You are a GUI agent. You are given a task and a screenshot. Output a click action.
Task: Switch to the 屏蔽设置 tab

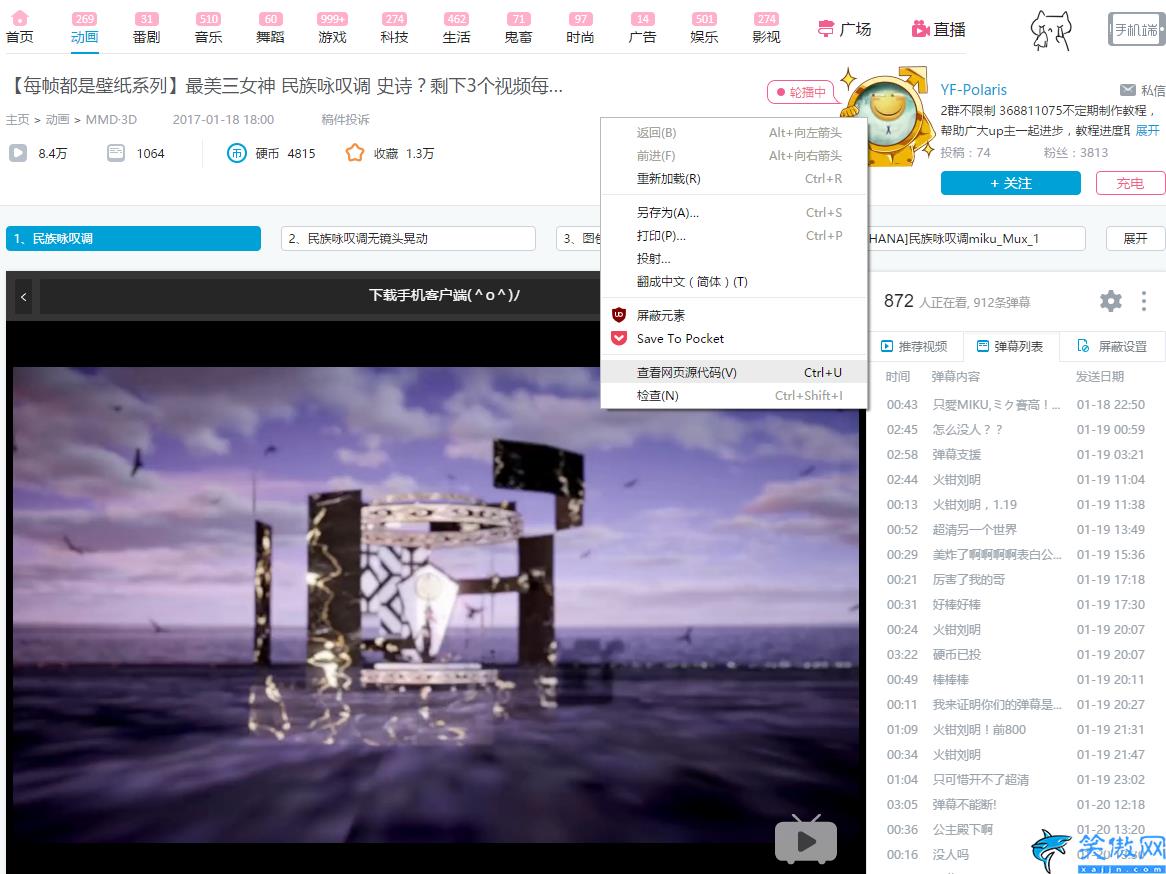click(1112, 347)
